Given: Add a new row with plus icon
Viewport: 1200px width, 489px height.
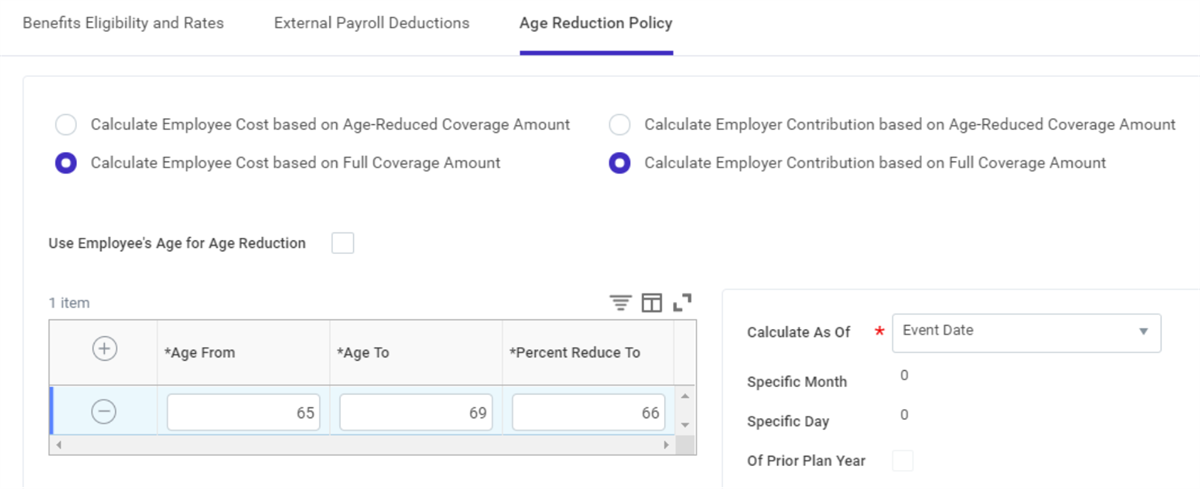Looking at the screenshot, I should pos(104,348).
